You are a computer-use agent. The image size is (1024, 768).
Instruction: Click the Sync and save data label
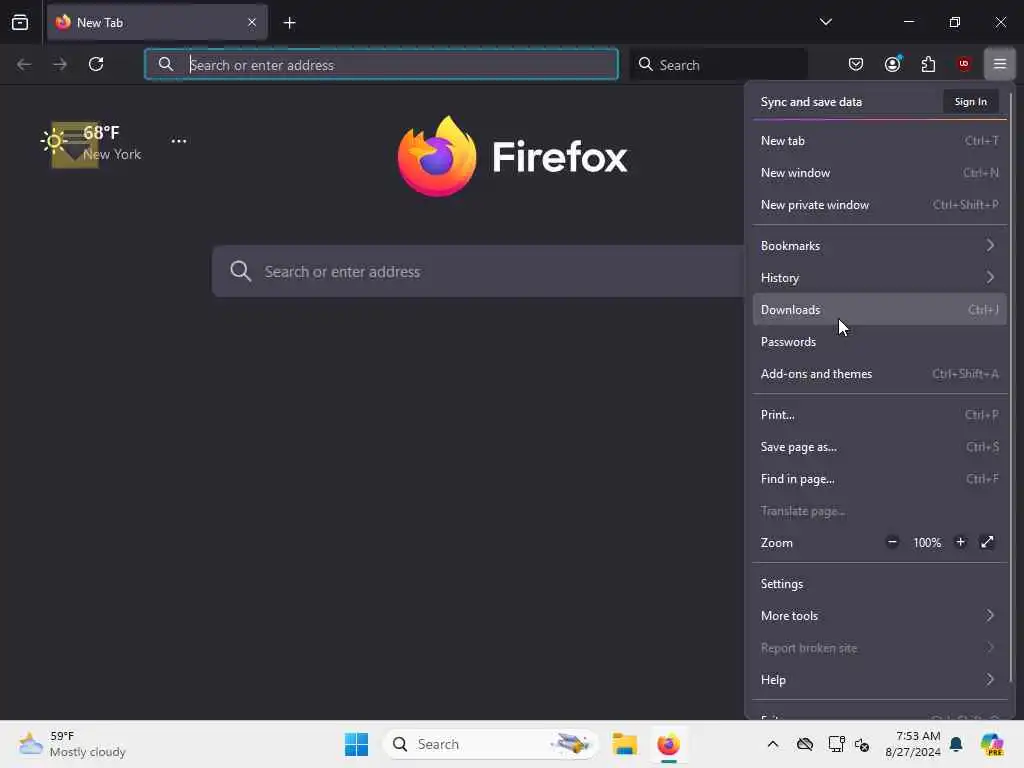coord(811,102)
